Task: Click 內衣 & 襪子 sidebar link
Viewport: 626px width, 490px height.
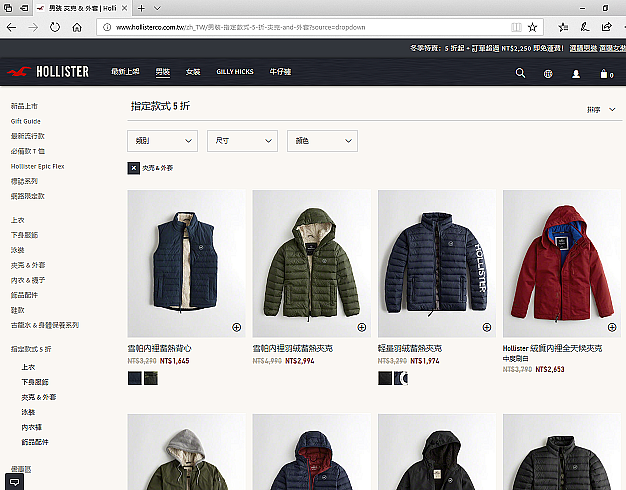Action: 28,280
